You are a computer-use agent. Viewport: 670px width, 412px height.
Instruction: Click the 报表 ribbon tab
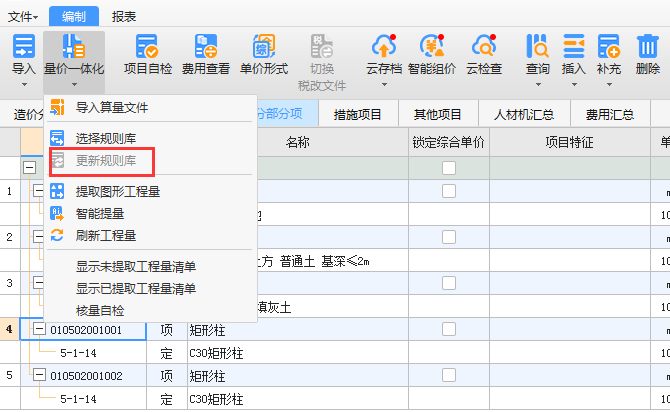pos(124,16)
